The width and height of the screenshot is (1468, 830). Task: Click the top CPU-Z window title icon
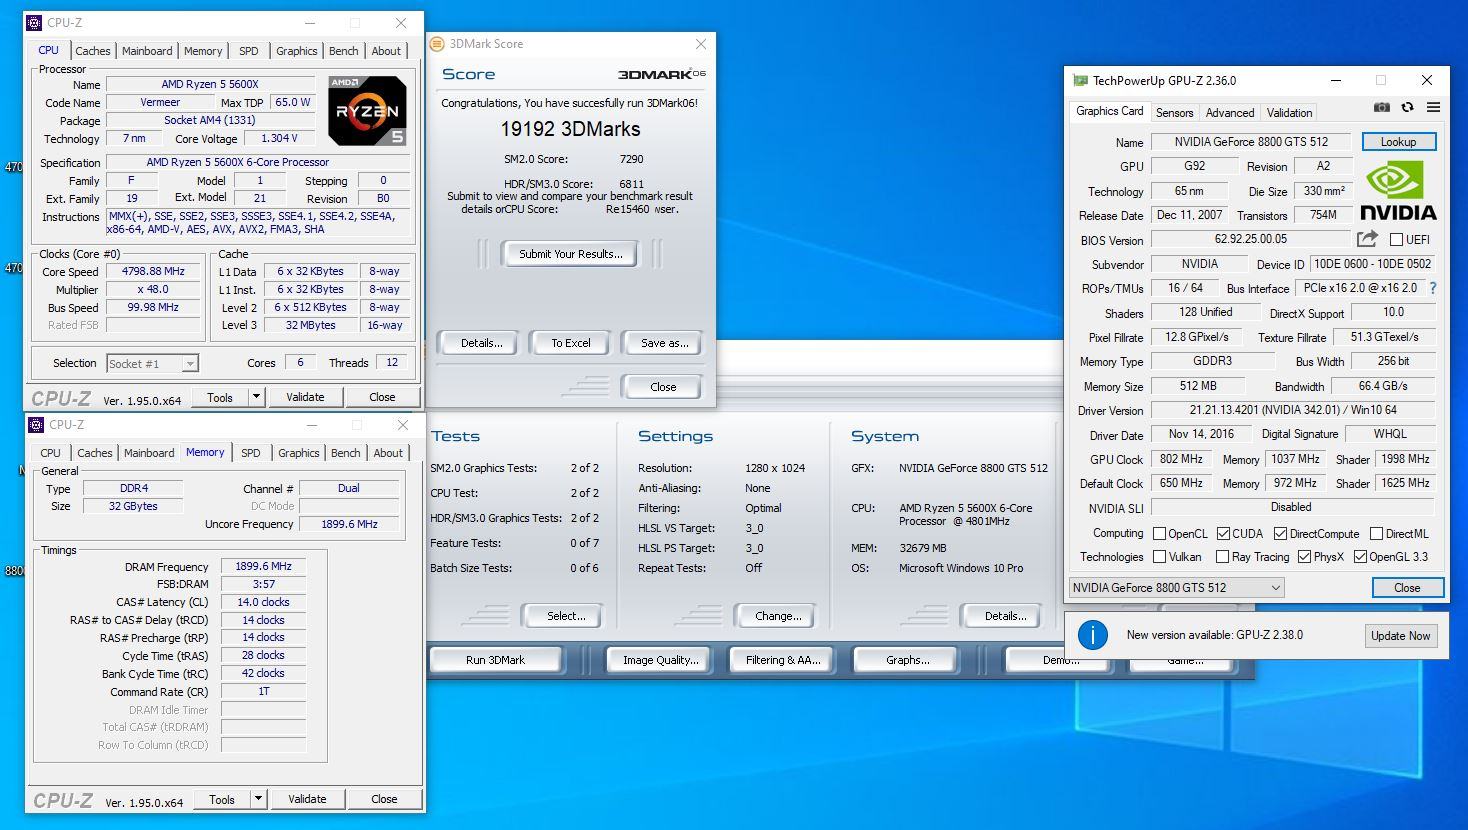[34, 23]
